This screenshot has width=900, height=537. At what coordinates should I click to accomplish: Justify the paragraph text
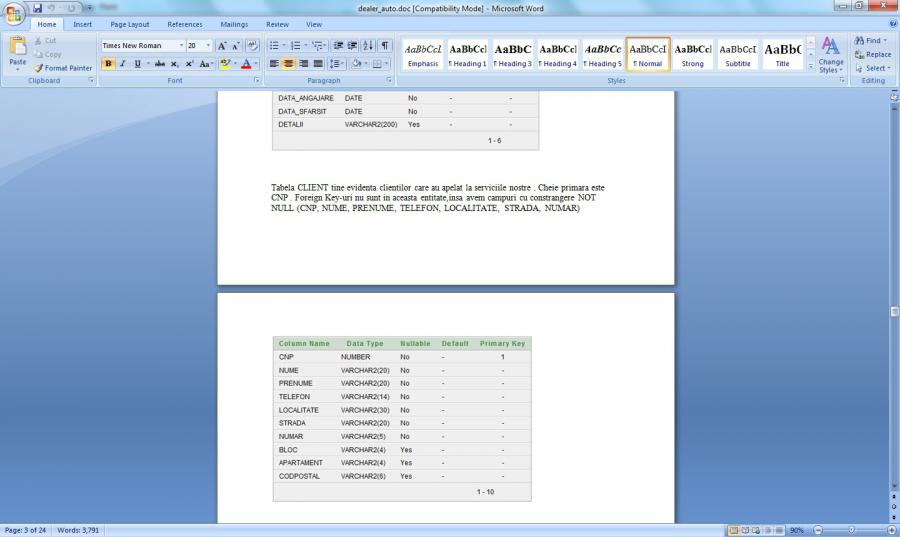click(x=318, y=64)
